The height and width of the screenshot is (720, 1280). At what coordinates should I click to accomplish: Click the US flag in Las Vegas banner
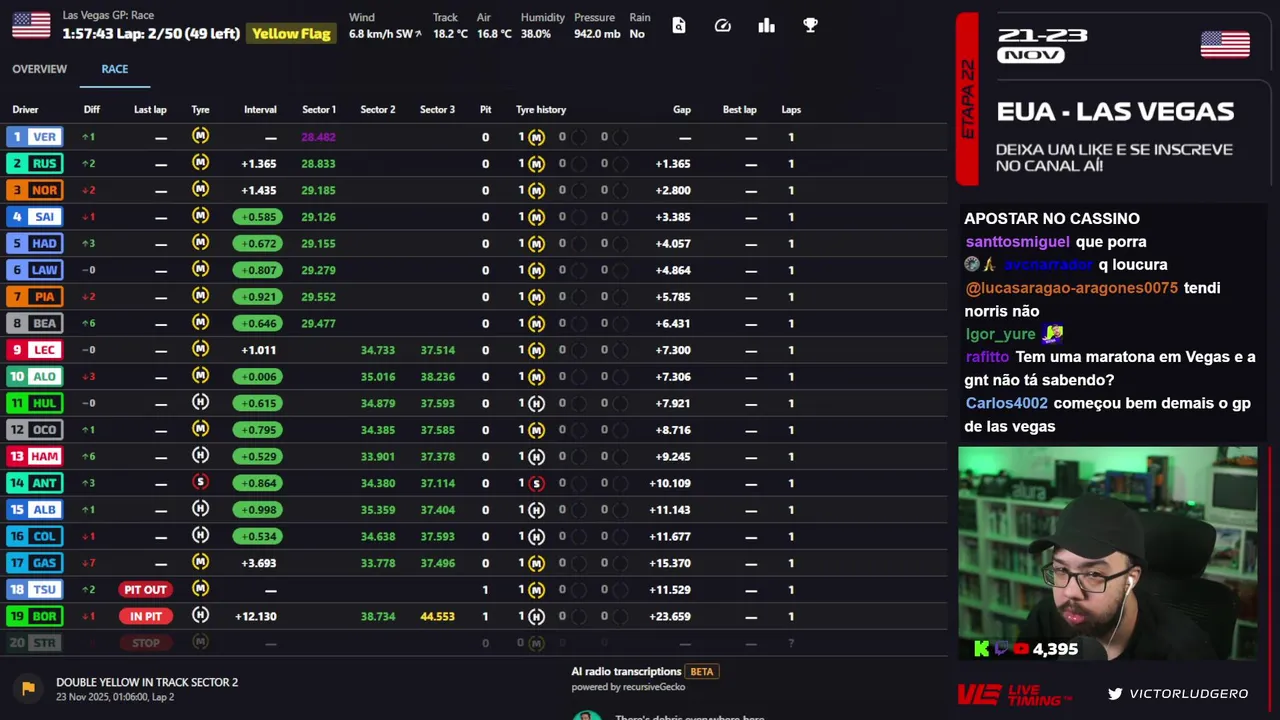1225,45
